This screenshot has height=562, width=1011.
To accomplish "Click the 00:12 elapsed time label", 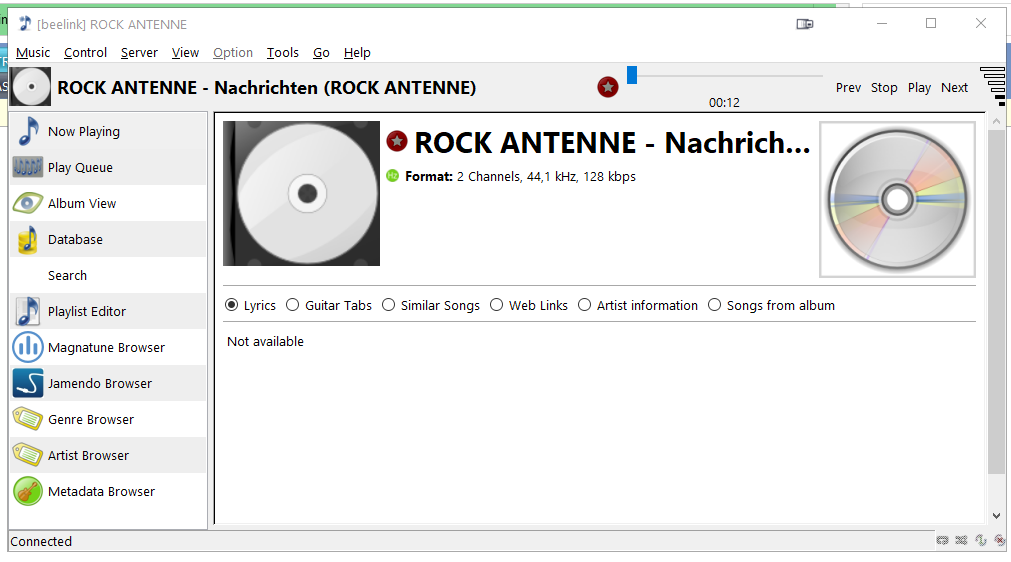I will 724,102.
